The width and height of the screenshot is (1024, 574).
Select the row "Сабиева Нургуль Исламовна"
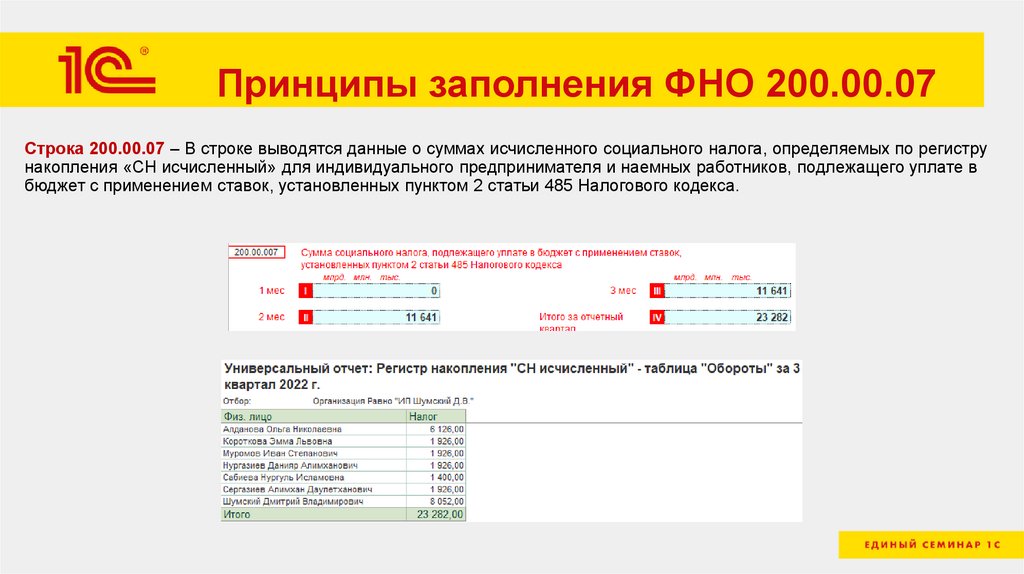click(x=344, y=477)
